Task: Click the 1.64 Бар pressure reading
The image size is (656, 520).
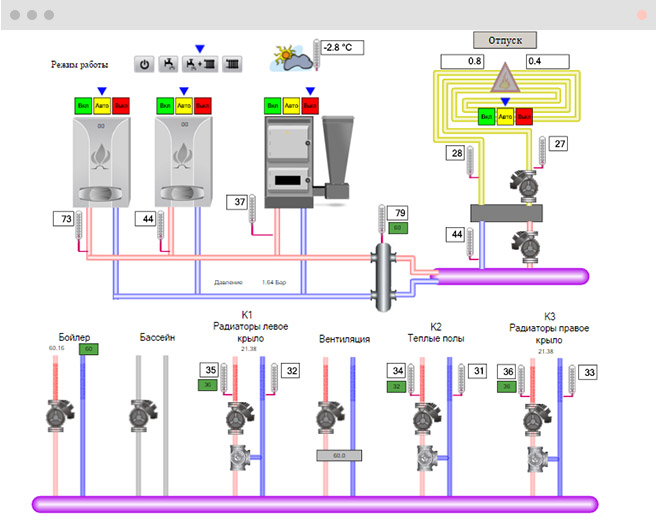Action: click(274, 282)
